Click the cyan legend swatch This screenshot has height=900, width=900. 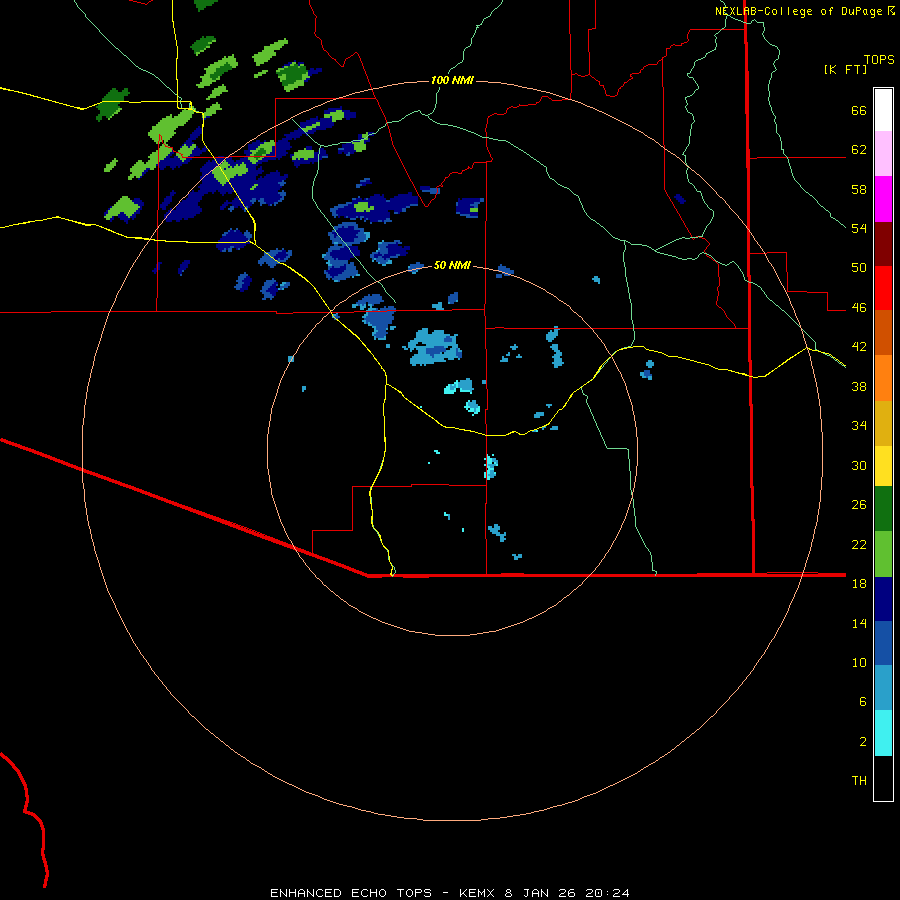[883, 733]
